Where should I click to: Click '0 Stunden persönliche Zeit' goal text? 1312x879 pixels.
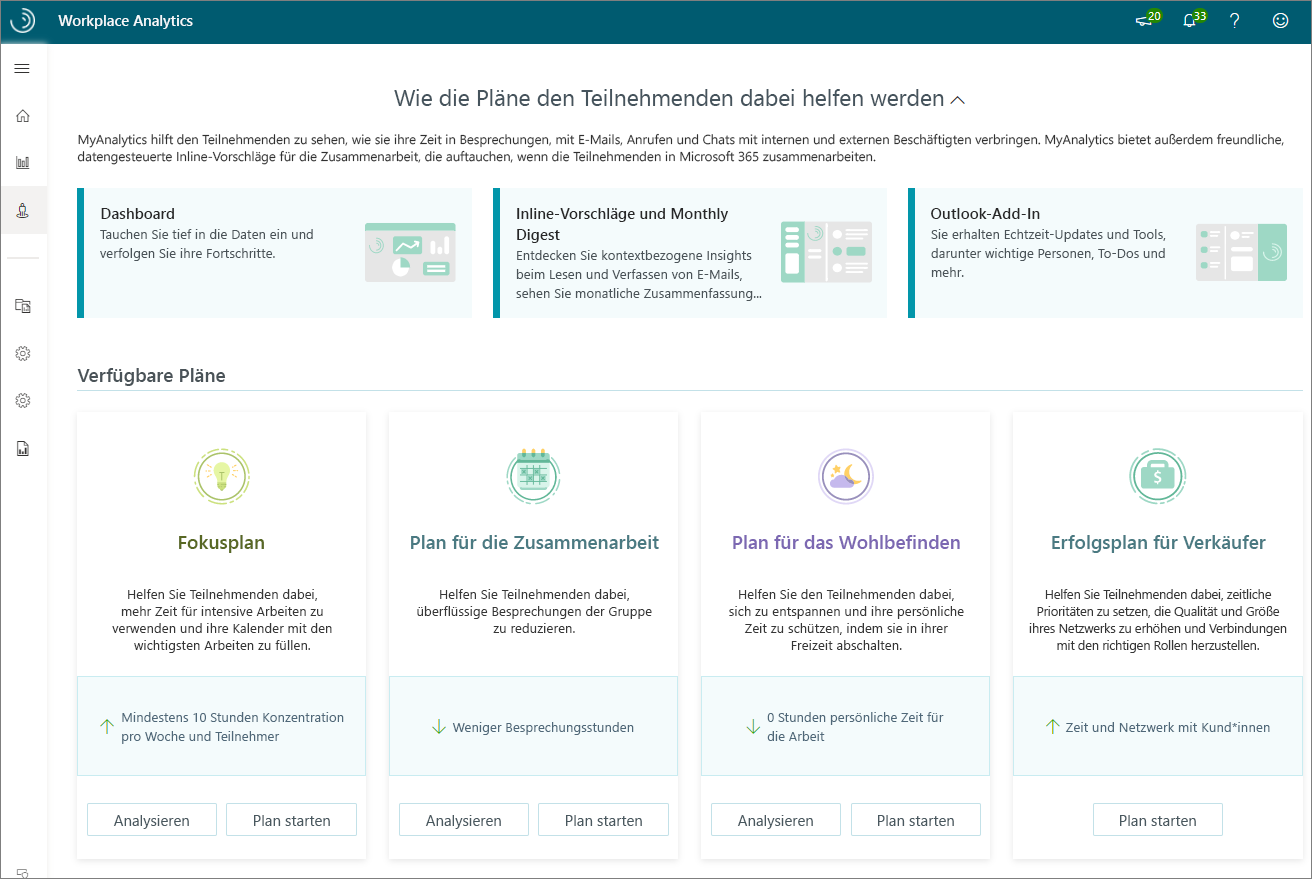(x=855, y=727)
